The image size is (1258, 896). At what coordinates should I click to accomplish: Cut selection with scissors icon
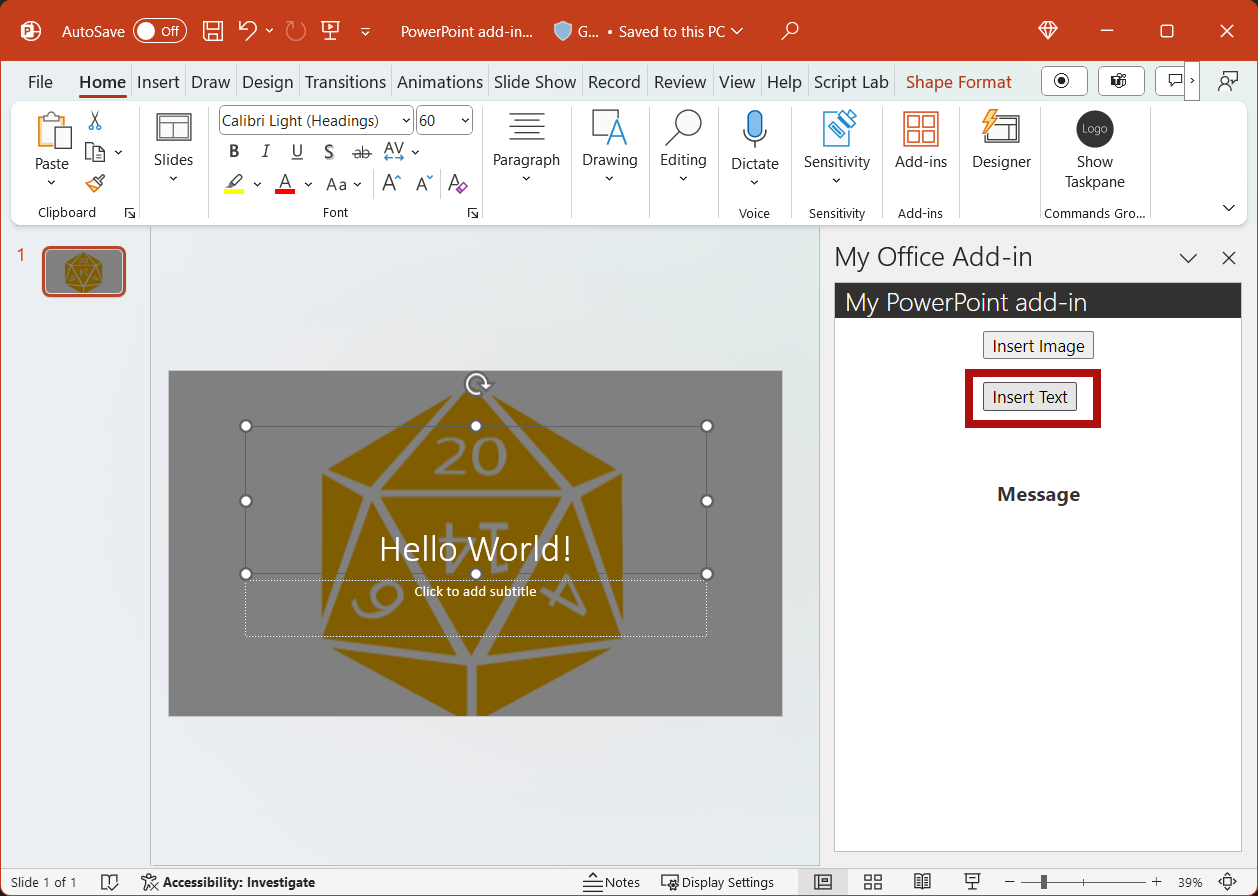95,121
